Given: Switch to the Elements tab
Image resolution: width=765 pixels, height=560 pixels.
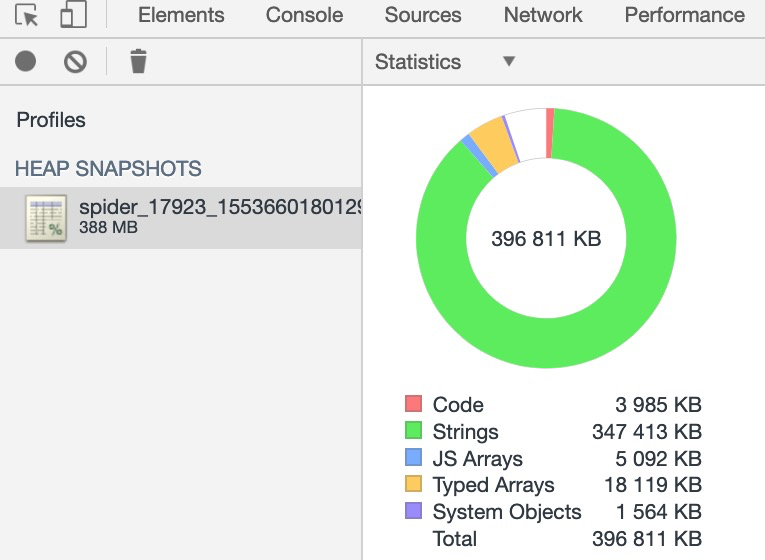Looking at the screenshot, I should (x=181, y=15).
